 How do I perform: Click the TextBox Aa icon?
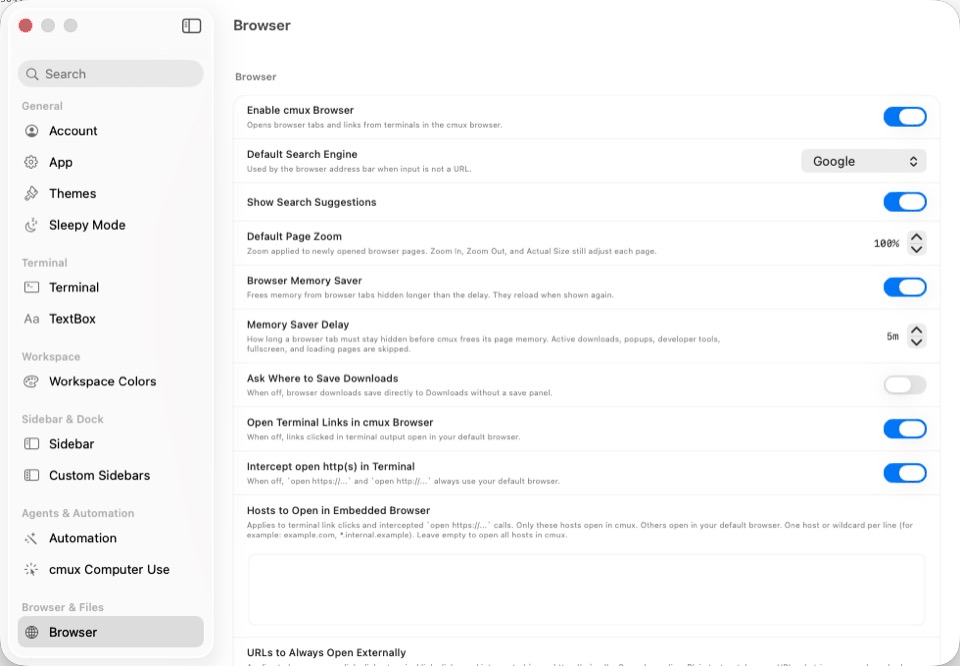coord(31,319)
